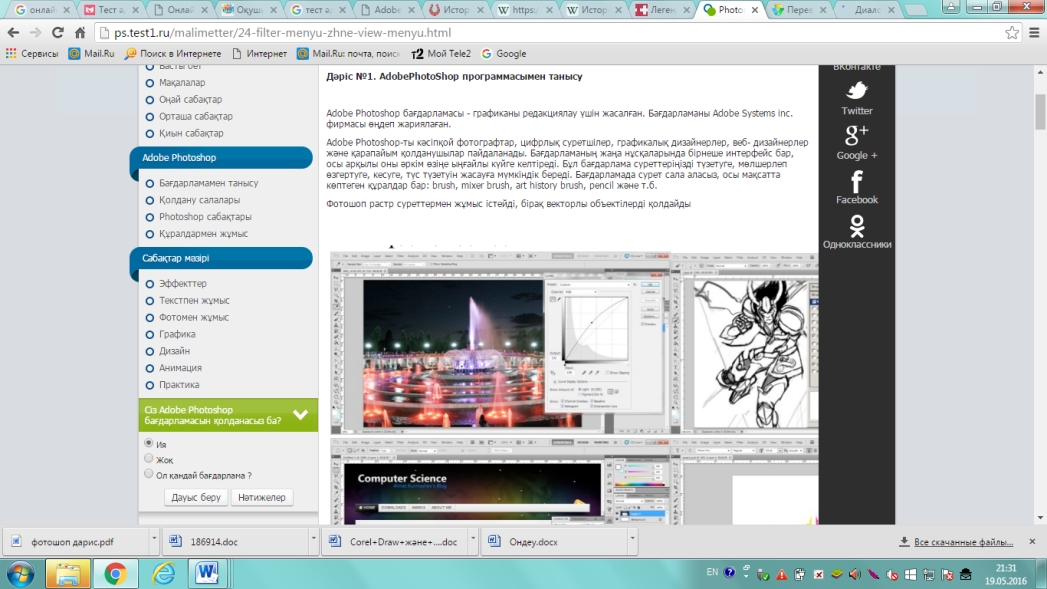This screenshot has height=589, width=1047.
Task: Open the Эффекттер link
Action: [182, 283]
